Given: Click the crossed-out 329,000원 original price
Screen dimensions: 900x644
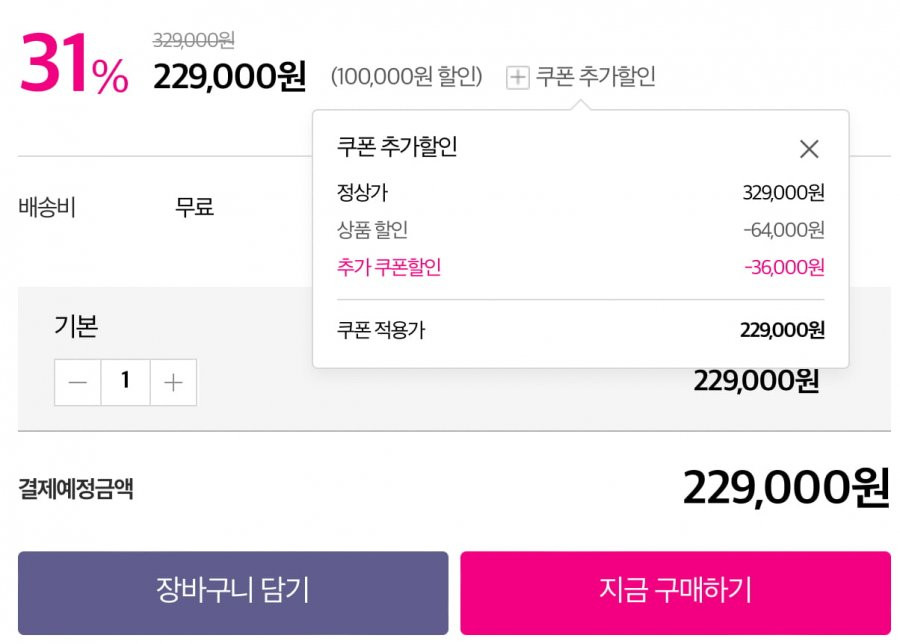Looking at the screenshot, I should pos(193,40).
